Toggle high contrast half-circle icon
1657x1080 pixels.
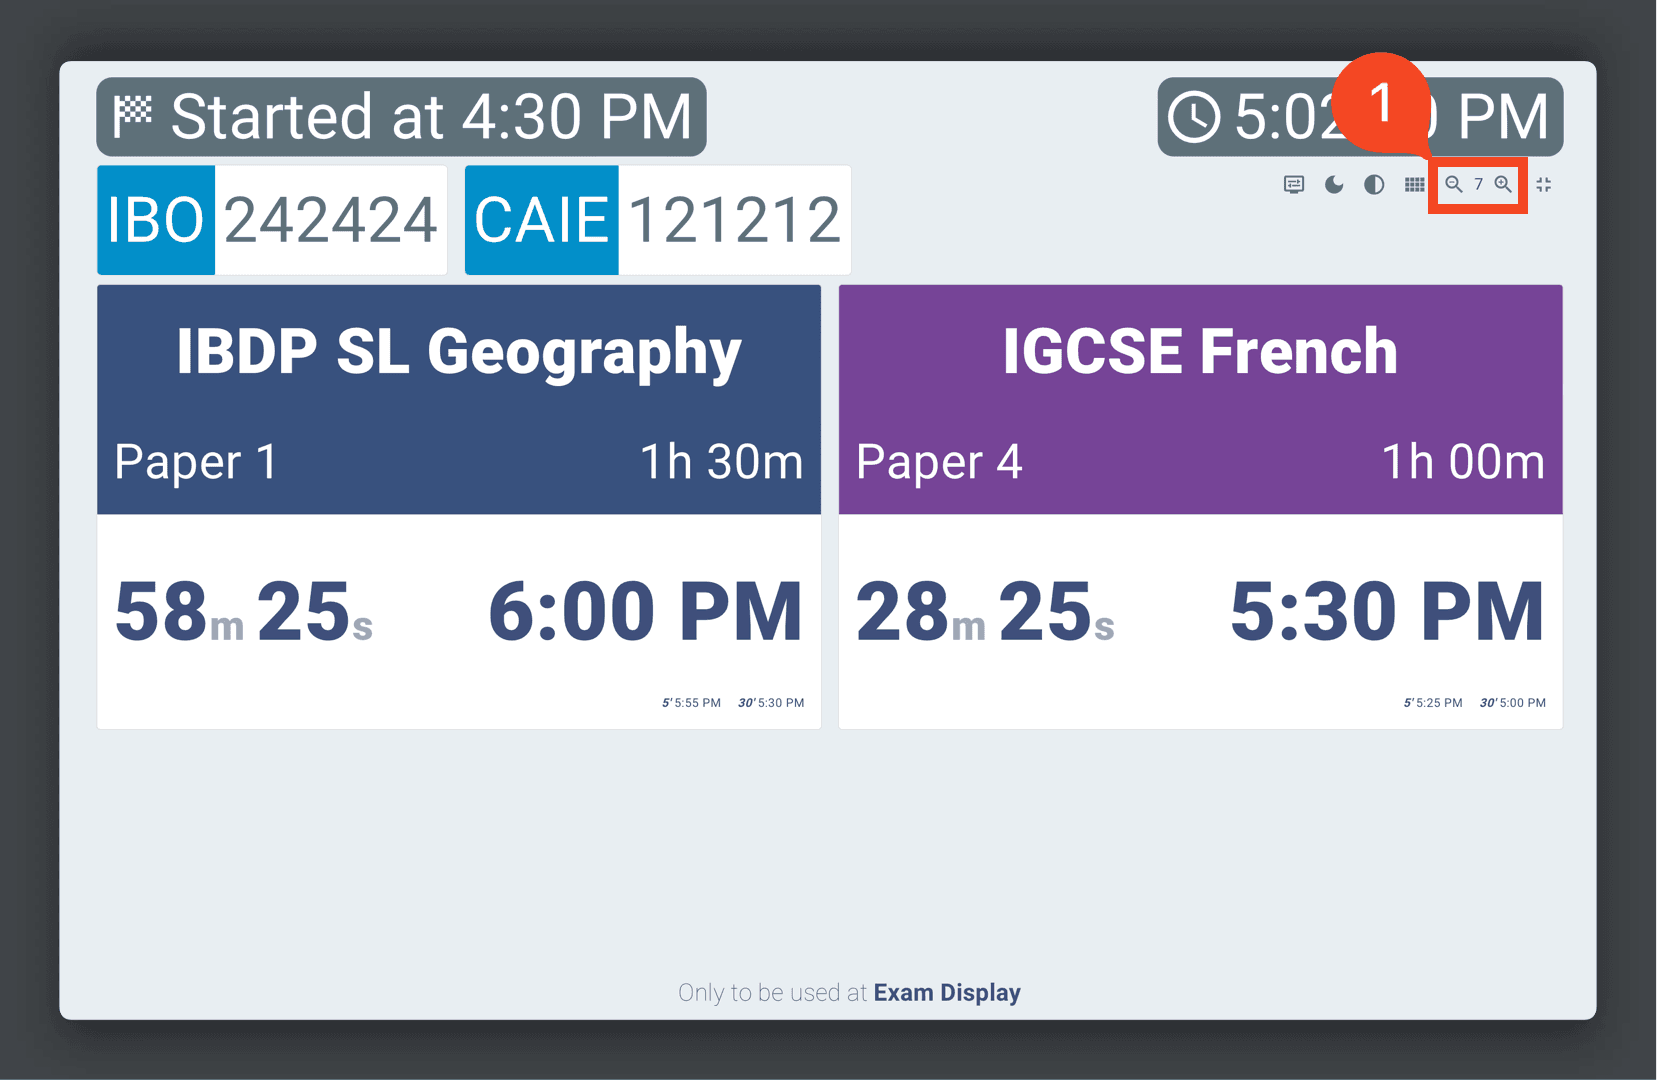click(x=1374, y=185)
